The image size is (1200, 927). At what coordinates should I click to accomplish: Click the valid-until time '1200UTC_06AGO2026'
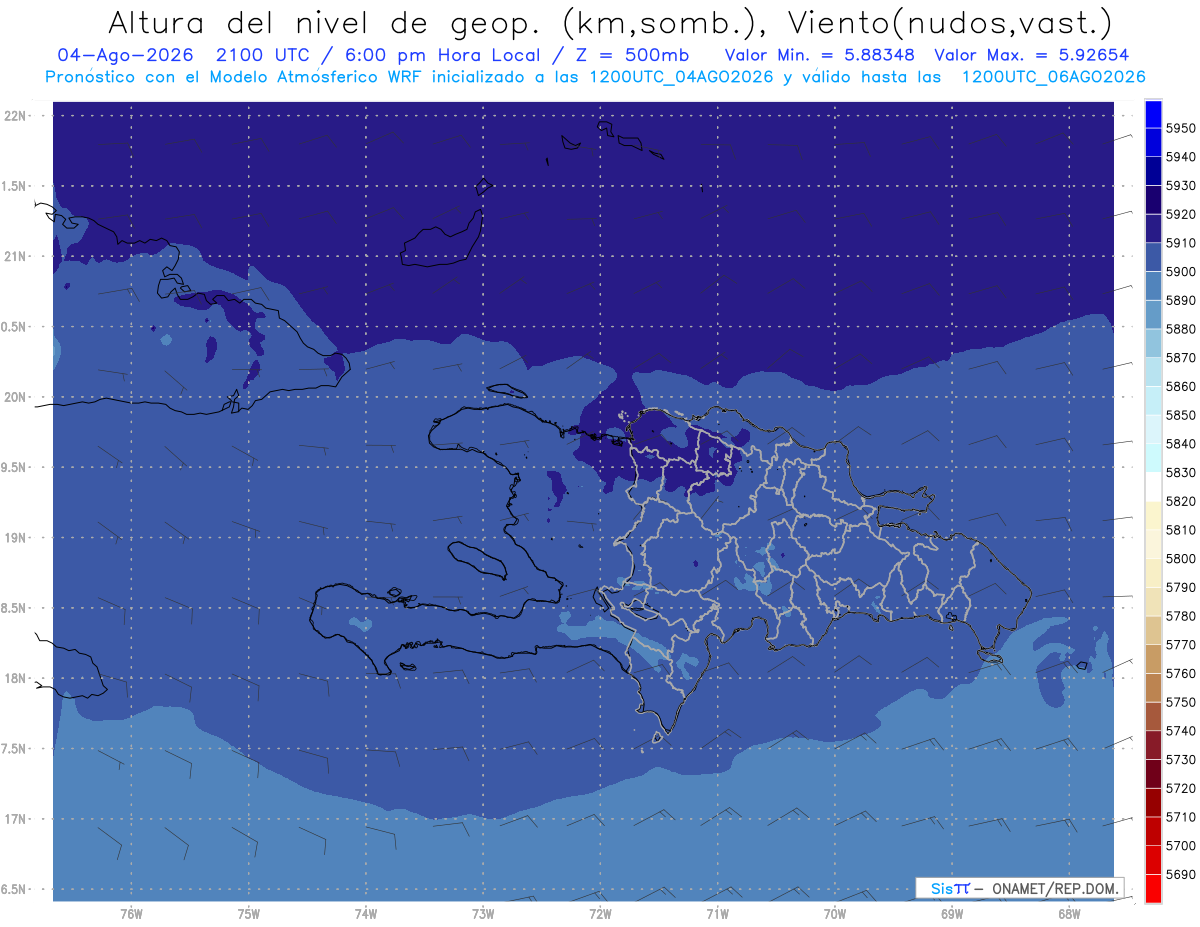(x=1053, y=77)
